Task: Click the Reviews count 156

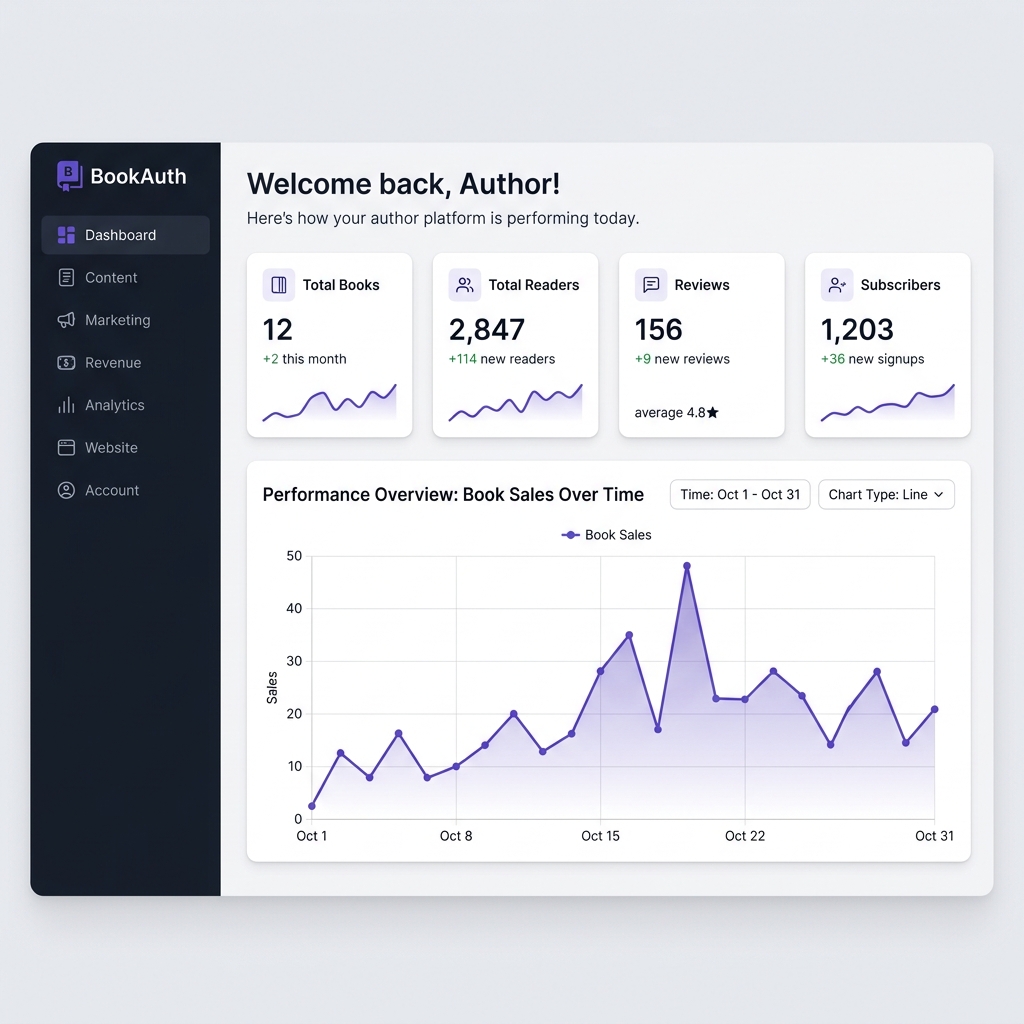Action: [658, 330]
